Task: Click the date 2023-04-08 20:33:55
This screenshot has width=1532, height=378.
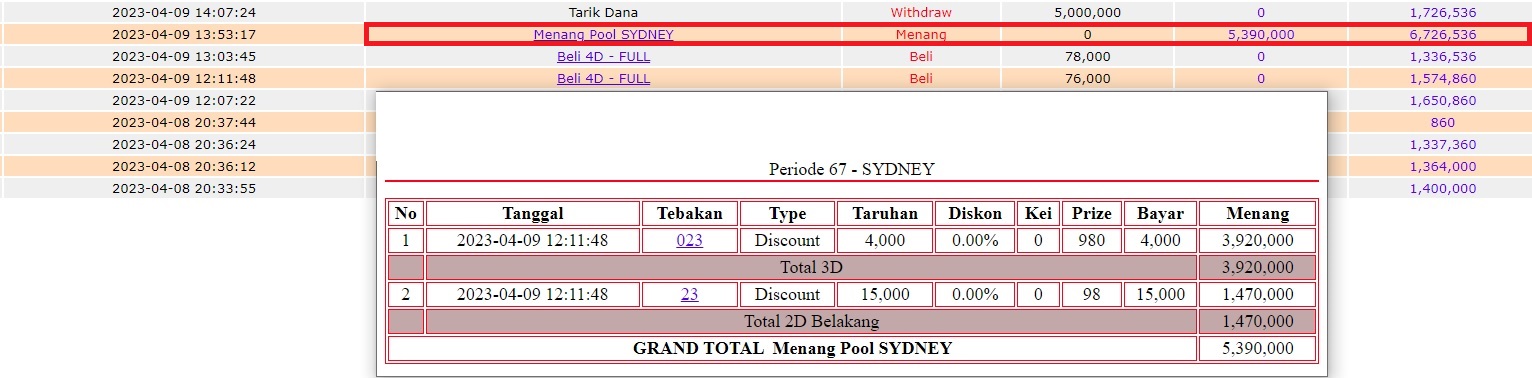Action: (183, 188)
